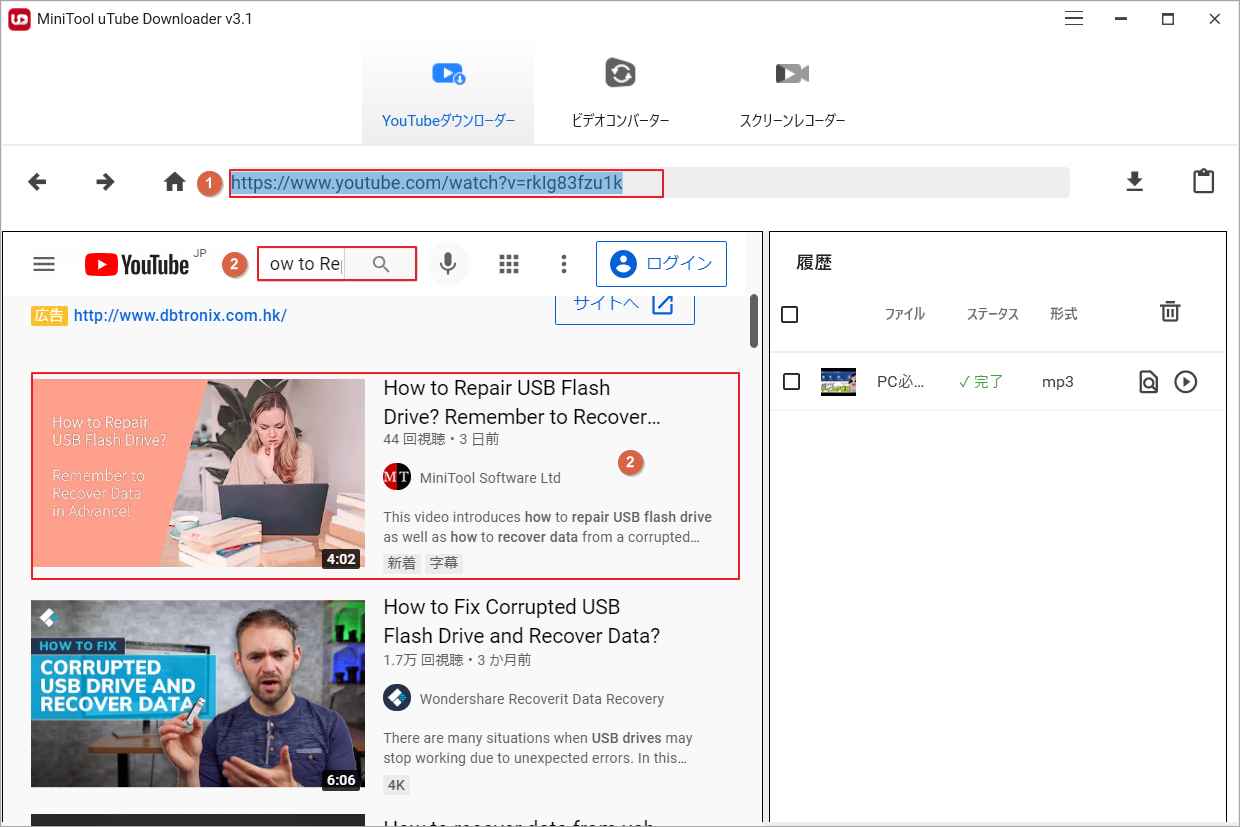Click the MiniTool uTube Downloader app logo

point(18,19)
